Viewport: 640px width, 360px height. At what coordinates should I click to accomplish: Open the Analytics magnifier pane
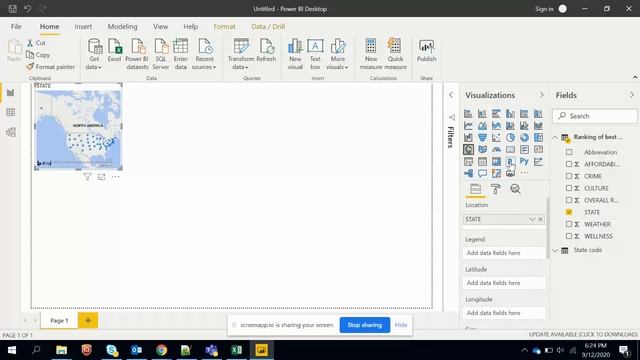[516, 189]
